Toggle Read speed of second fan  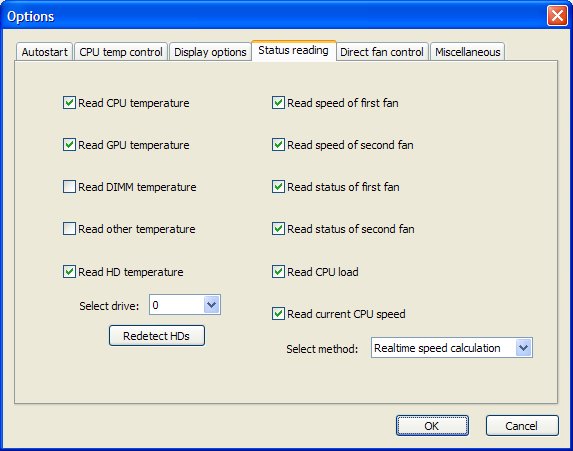click(x=278, y=145)
